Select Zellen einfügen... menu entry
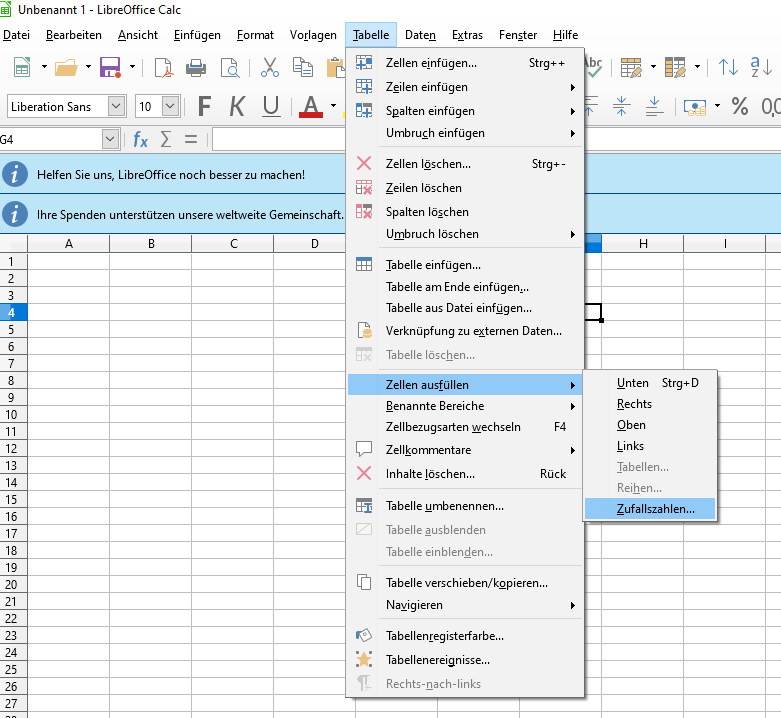The image size is (781, 718). pos(465,63)
